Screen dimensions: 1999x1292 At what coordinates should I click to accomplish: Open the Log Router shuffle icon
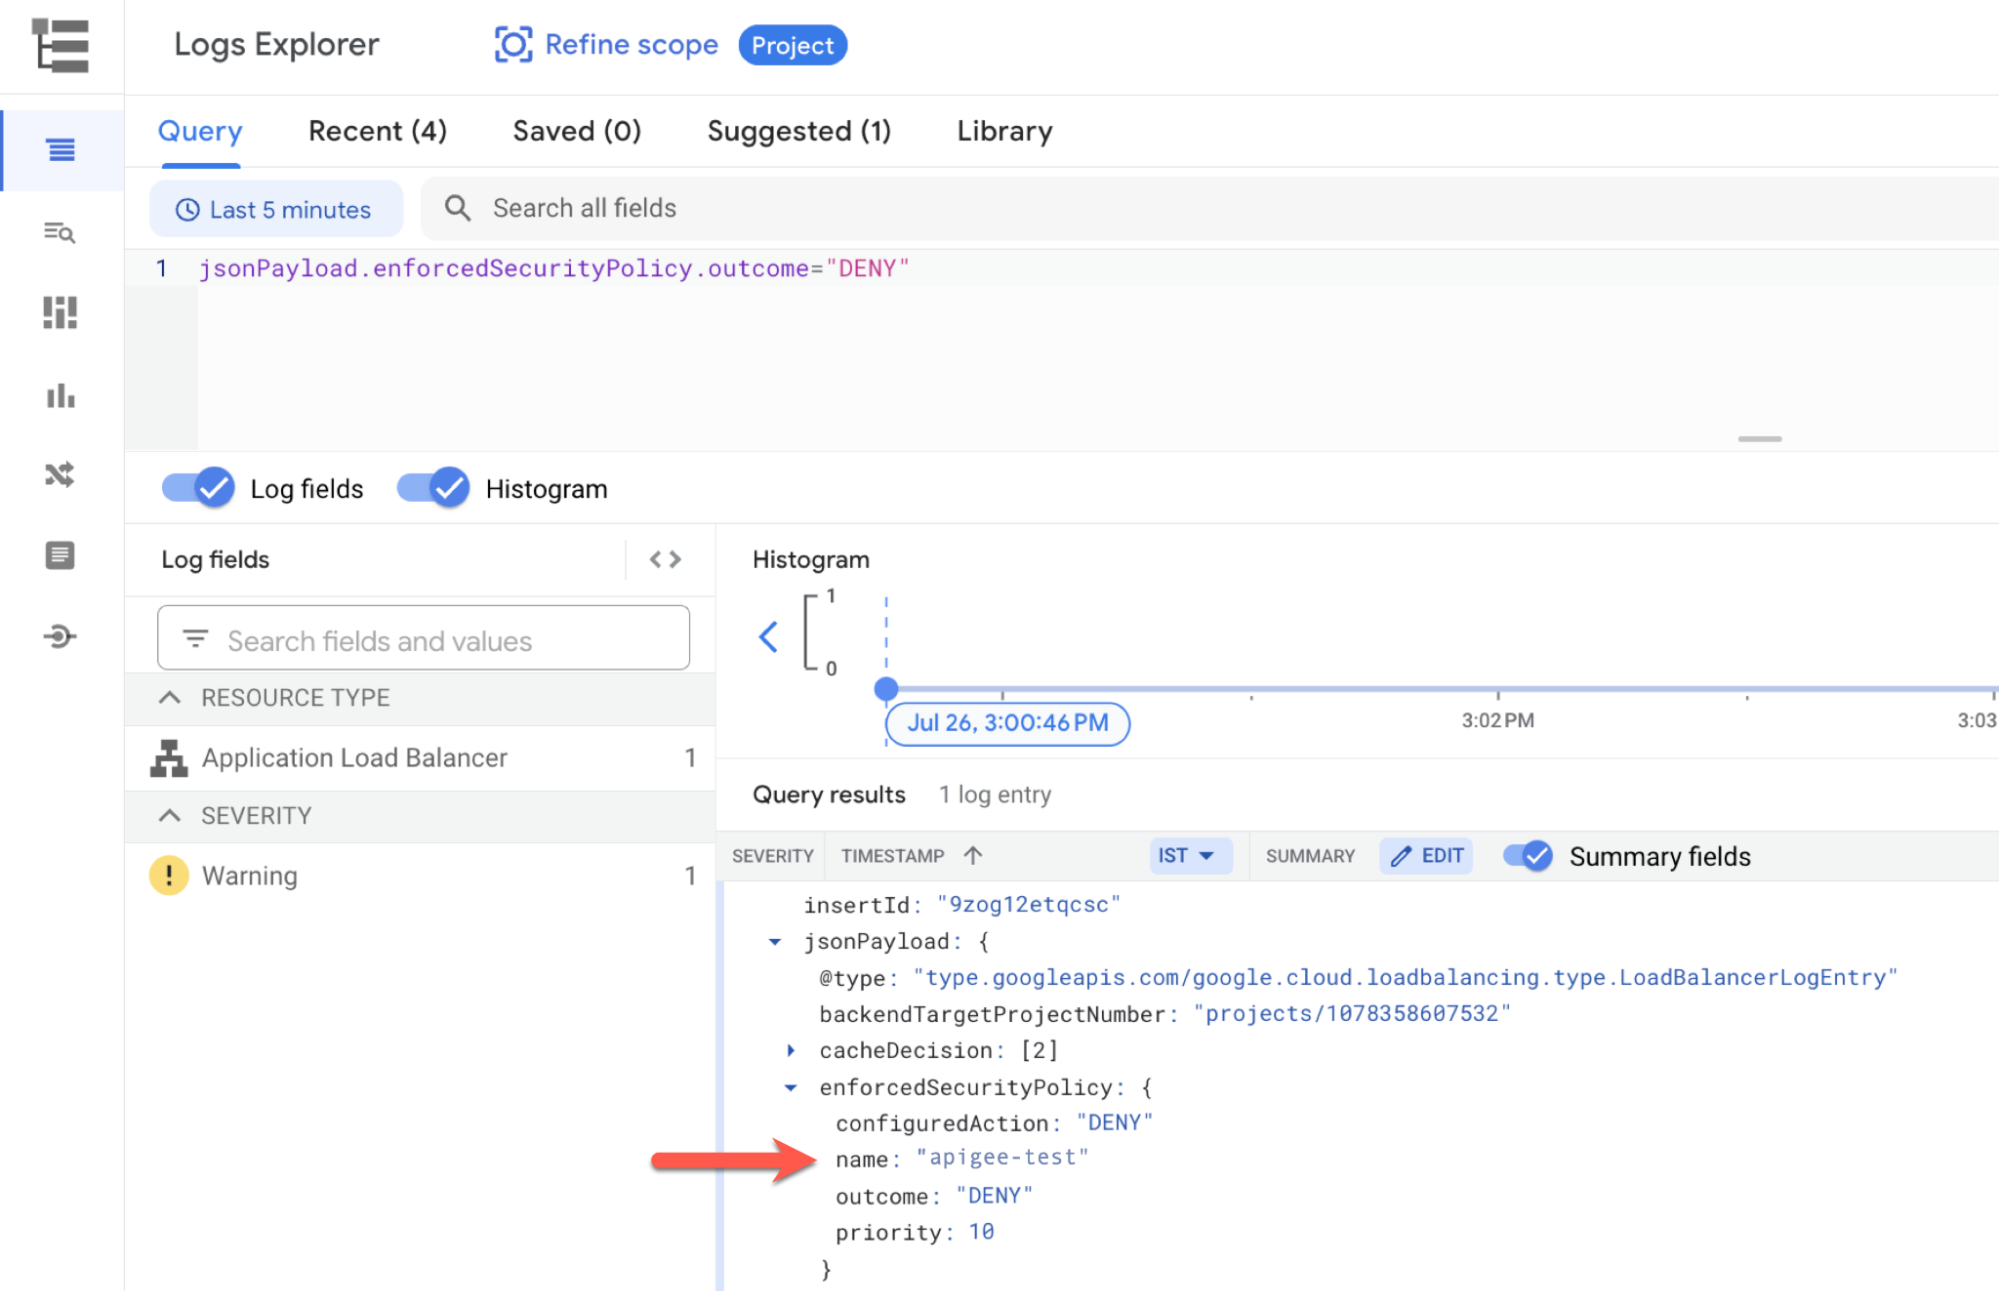point(60,474)
